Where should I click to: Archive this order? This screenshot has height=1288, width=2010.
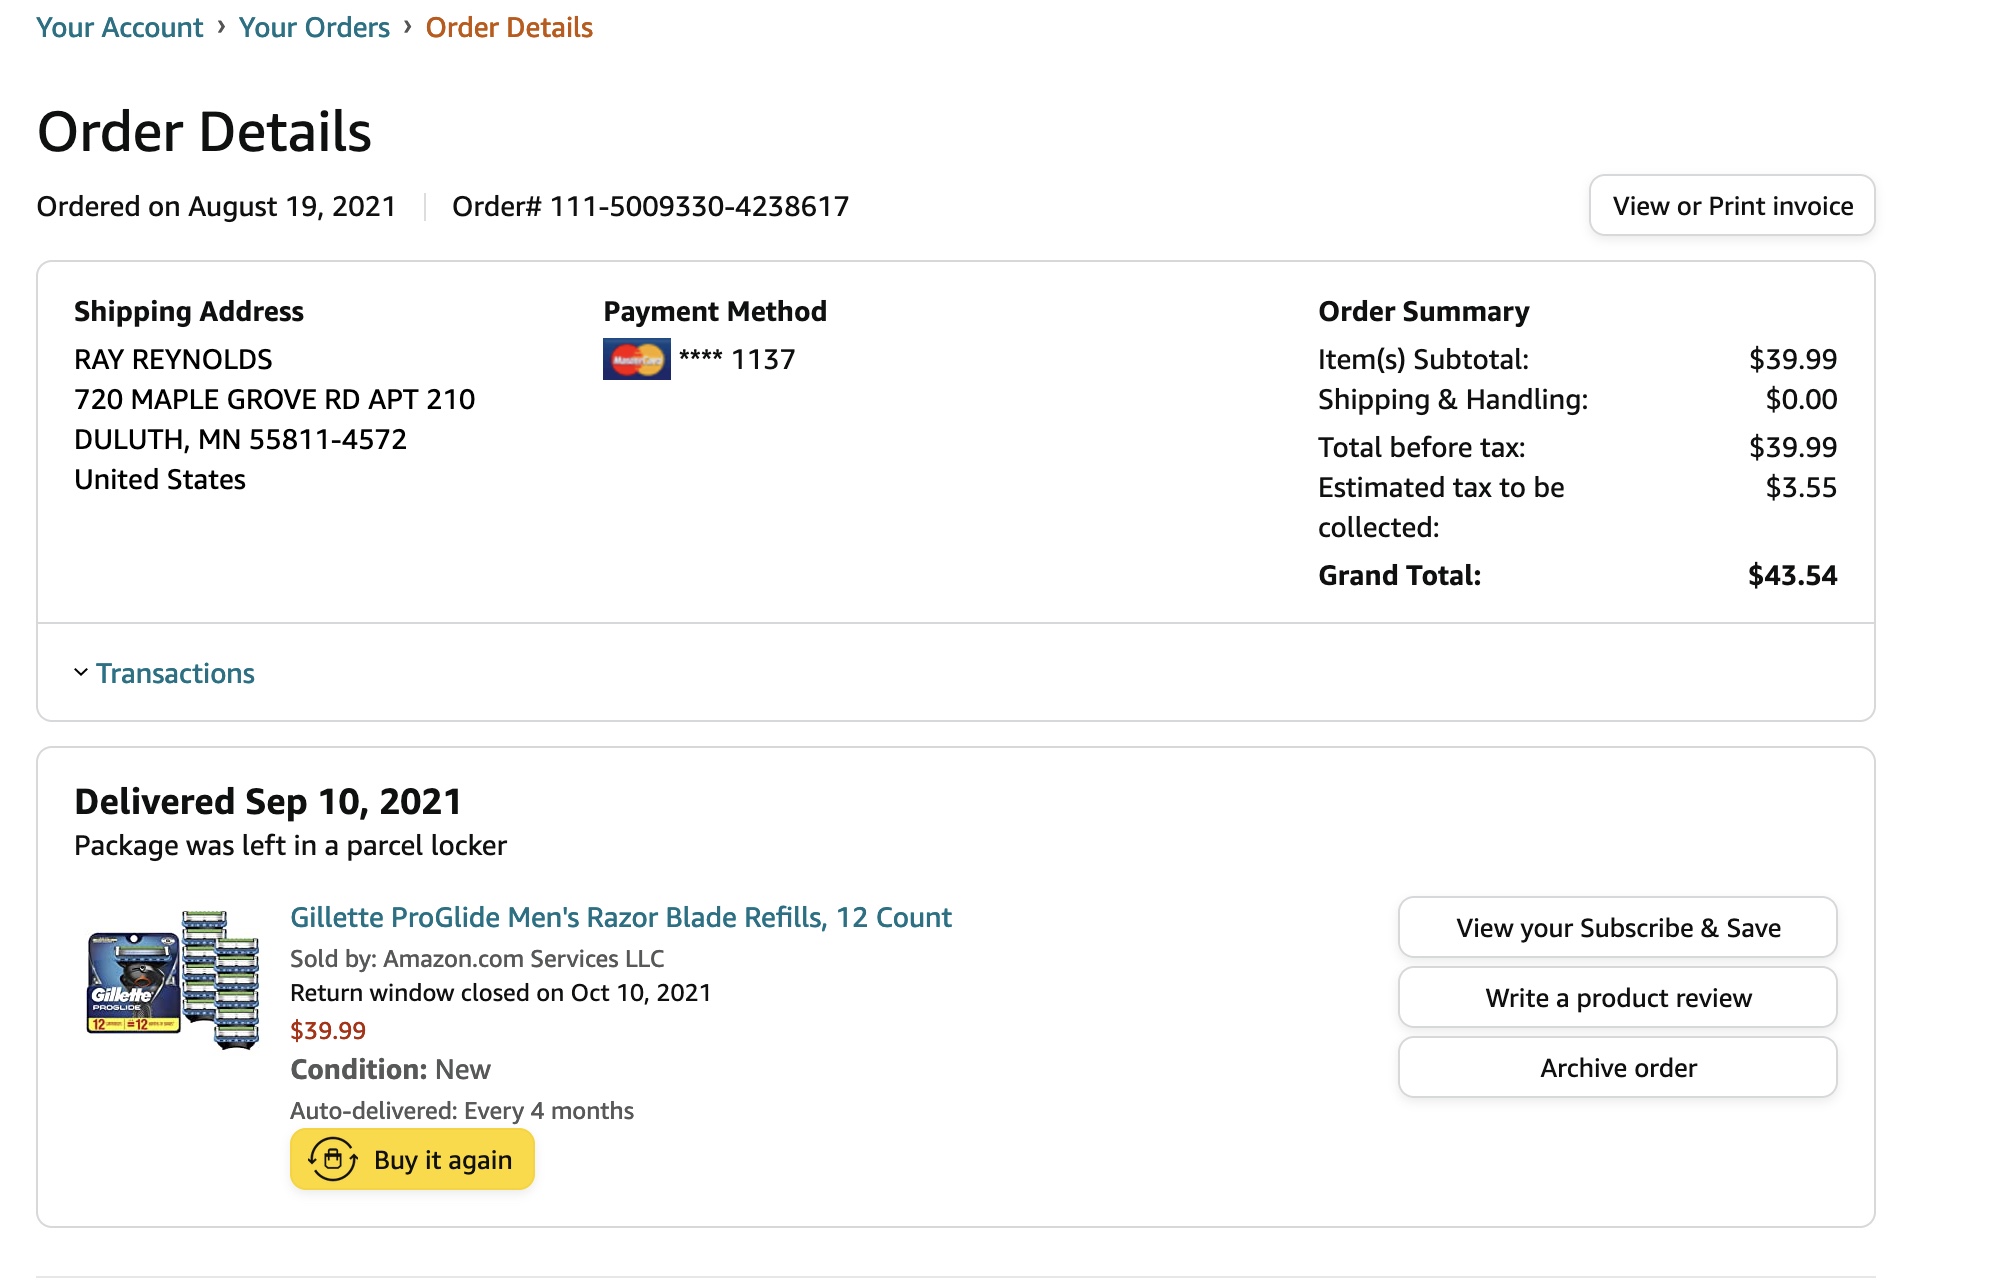tap(1617, 1068)
